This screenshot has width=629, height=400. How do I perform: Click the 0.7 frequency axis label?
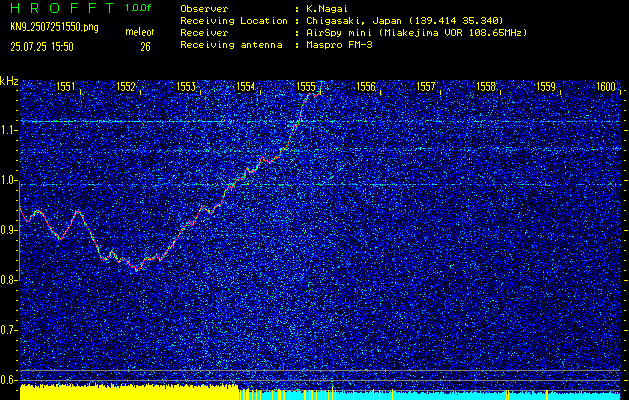[7, 330]
